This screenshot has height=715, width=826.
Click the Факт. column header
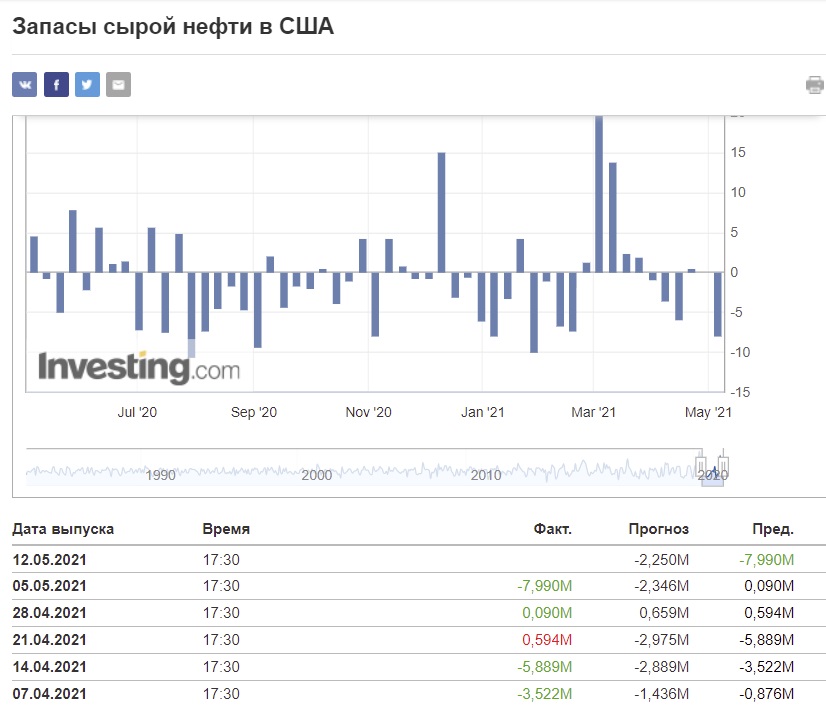pyautogui.click(x=553, y=529)
